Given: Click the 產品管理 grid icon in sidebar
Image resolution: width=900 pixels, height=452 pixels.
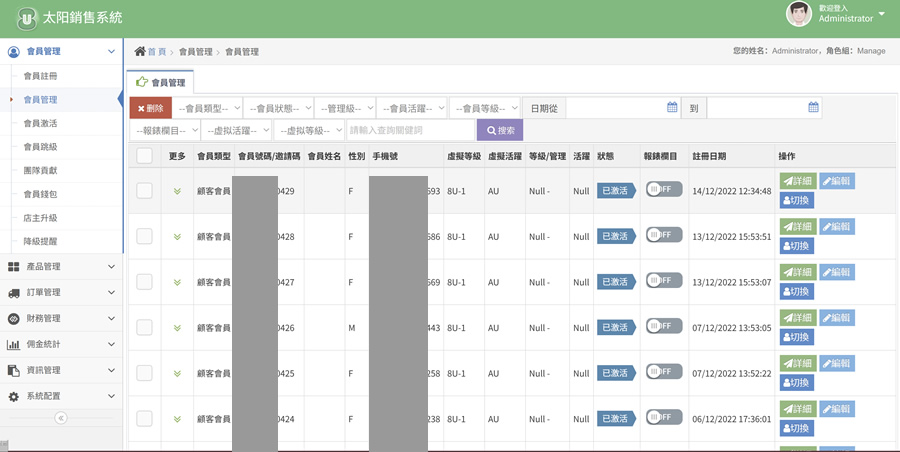Looking at the screenshot, I should [14, 267].
